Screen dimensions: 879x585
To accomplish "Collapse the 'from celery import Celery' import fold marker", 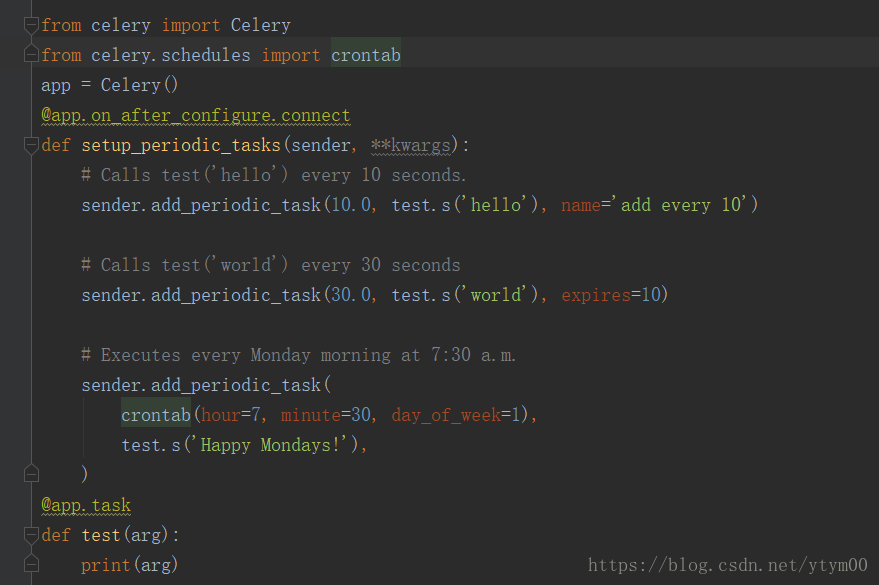I will pyautogui.click(x=31, y=25).
